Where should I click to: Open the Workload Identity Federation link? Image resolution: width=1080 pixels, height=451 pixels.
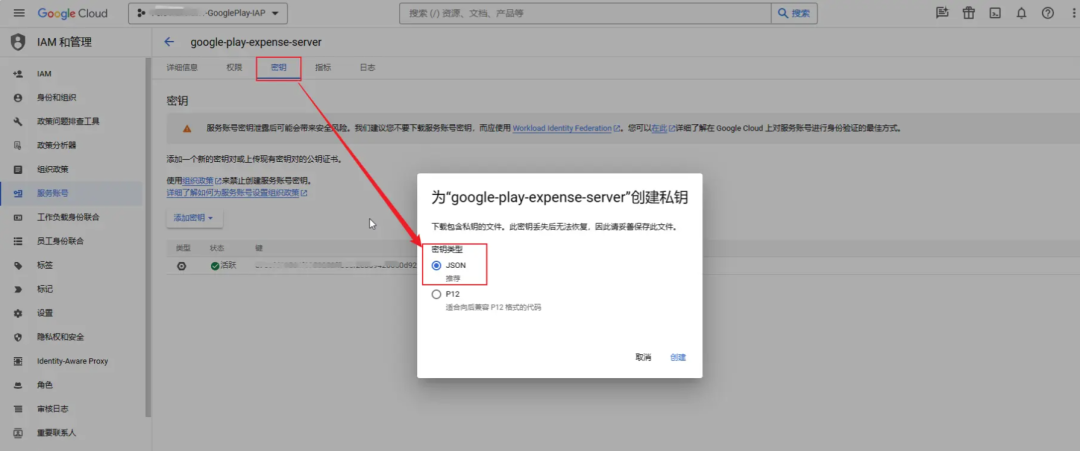click(566, 128)
